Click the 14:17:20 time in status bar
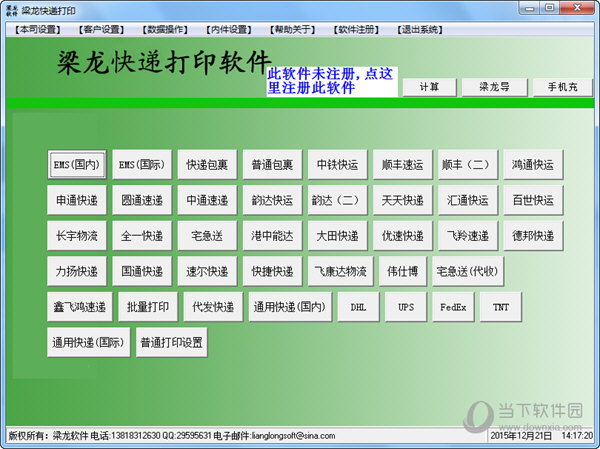600x449 pixels. [577, 436]
